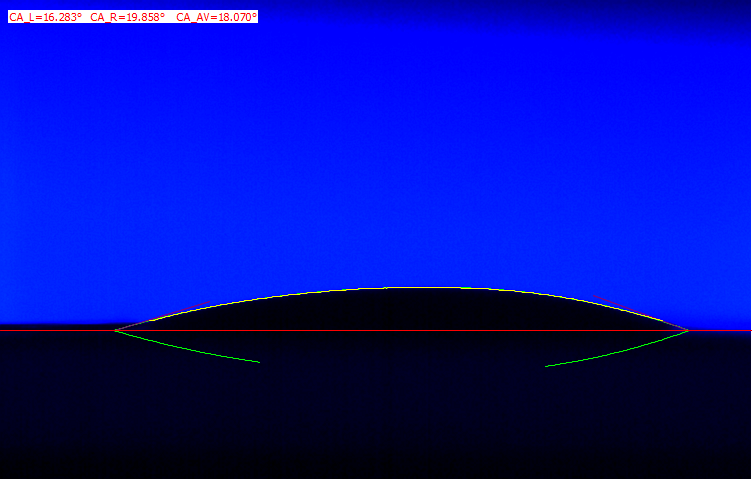Image resolution: width=752 pixels, height=480 pixels.
Task: Select the droplet's right contact point
Action: pyautogui.click(x=688, y=330)
